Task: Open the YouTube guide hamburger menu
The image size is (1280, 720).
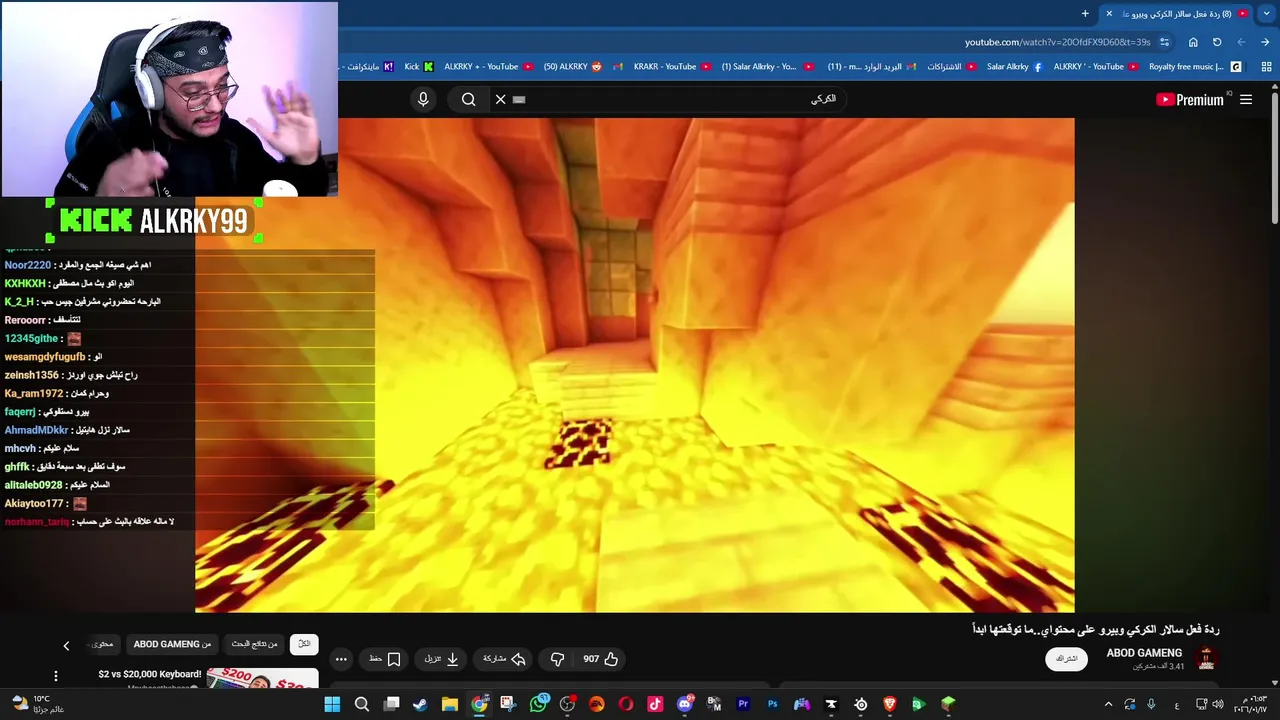Action: (x=1246, y=99)
